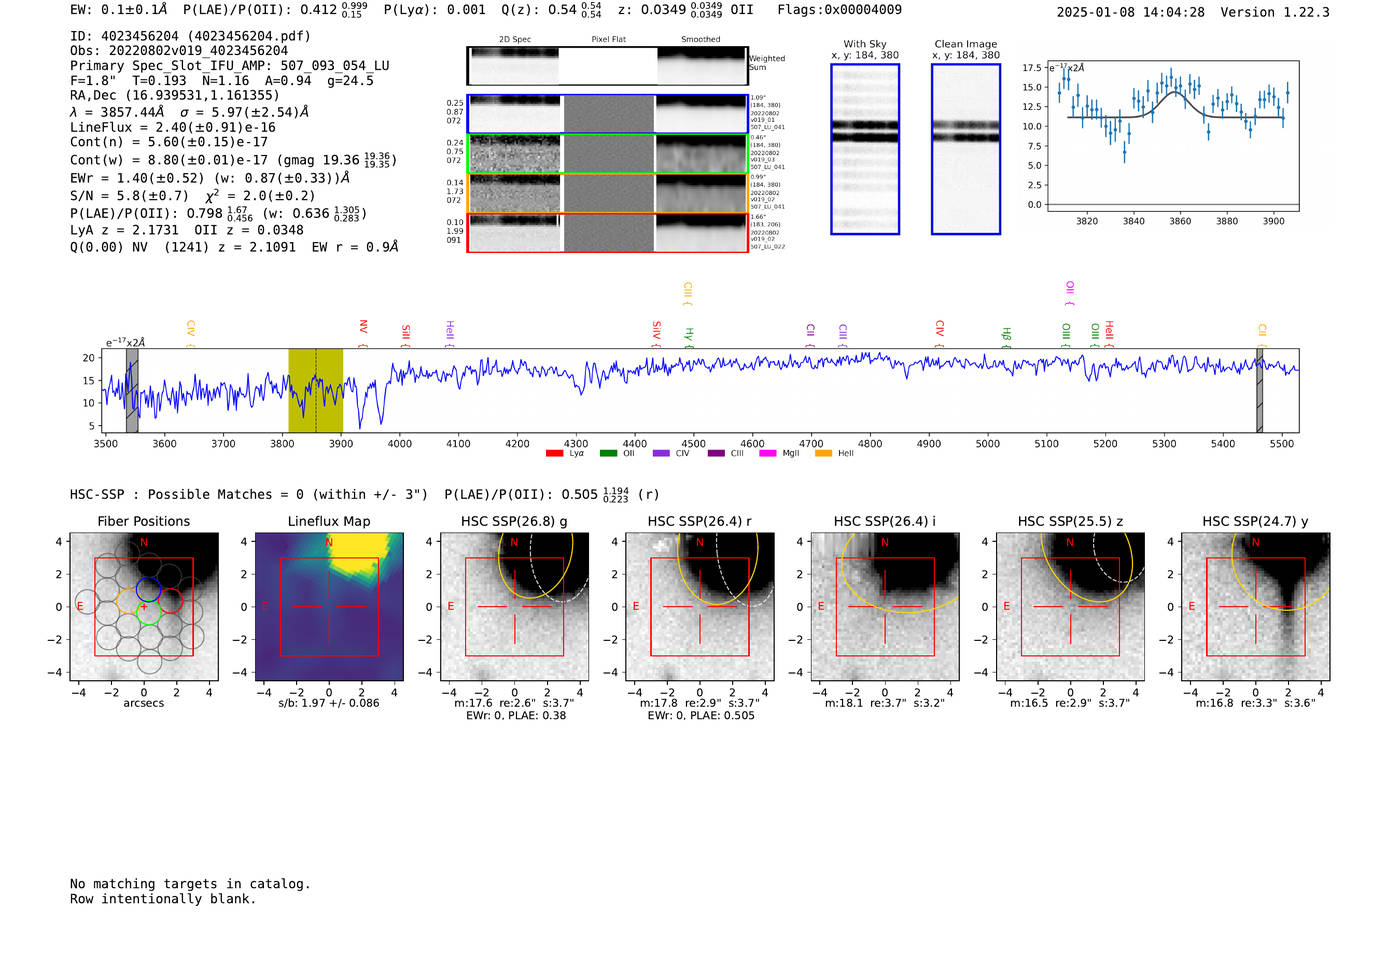Viewport: 1400px width, 953px height.
Task: Click the 'Row intentionally blank.' text
Action: coord(163,899)
